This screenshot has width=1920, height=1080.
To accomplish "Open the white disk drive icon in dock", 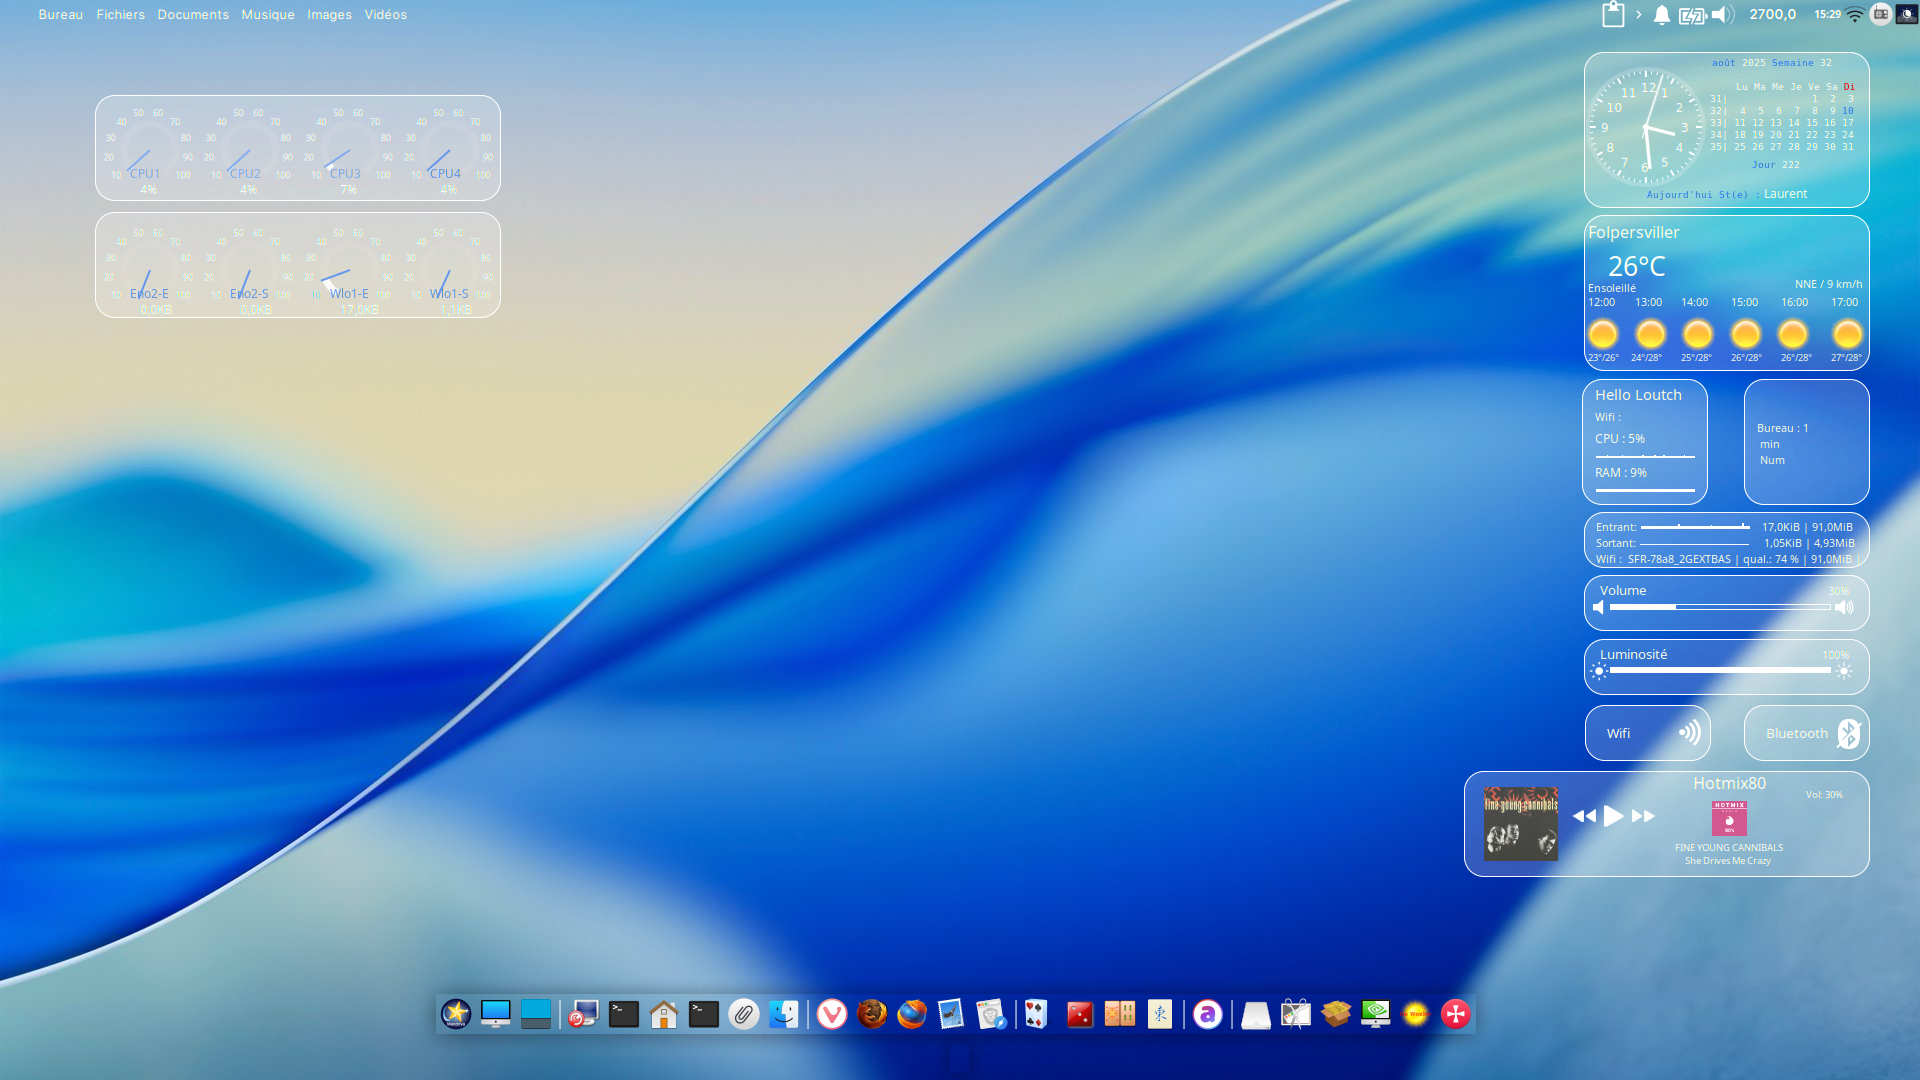I will tap(1256, 1015).
